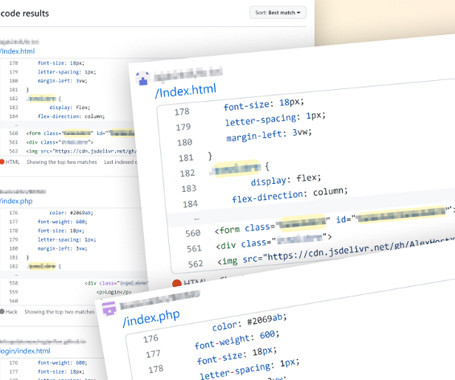Select line number 560 in enlarged /Index.html card
The width and height of the screenshot is (455, 380).
click(193, 233)
